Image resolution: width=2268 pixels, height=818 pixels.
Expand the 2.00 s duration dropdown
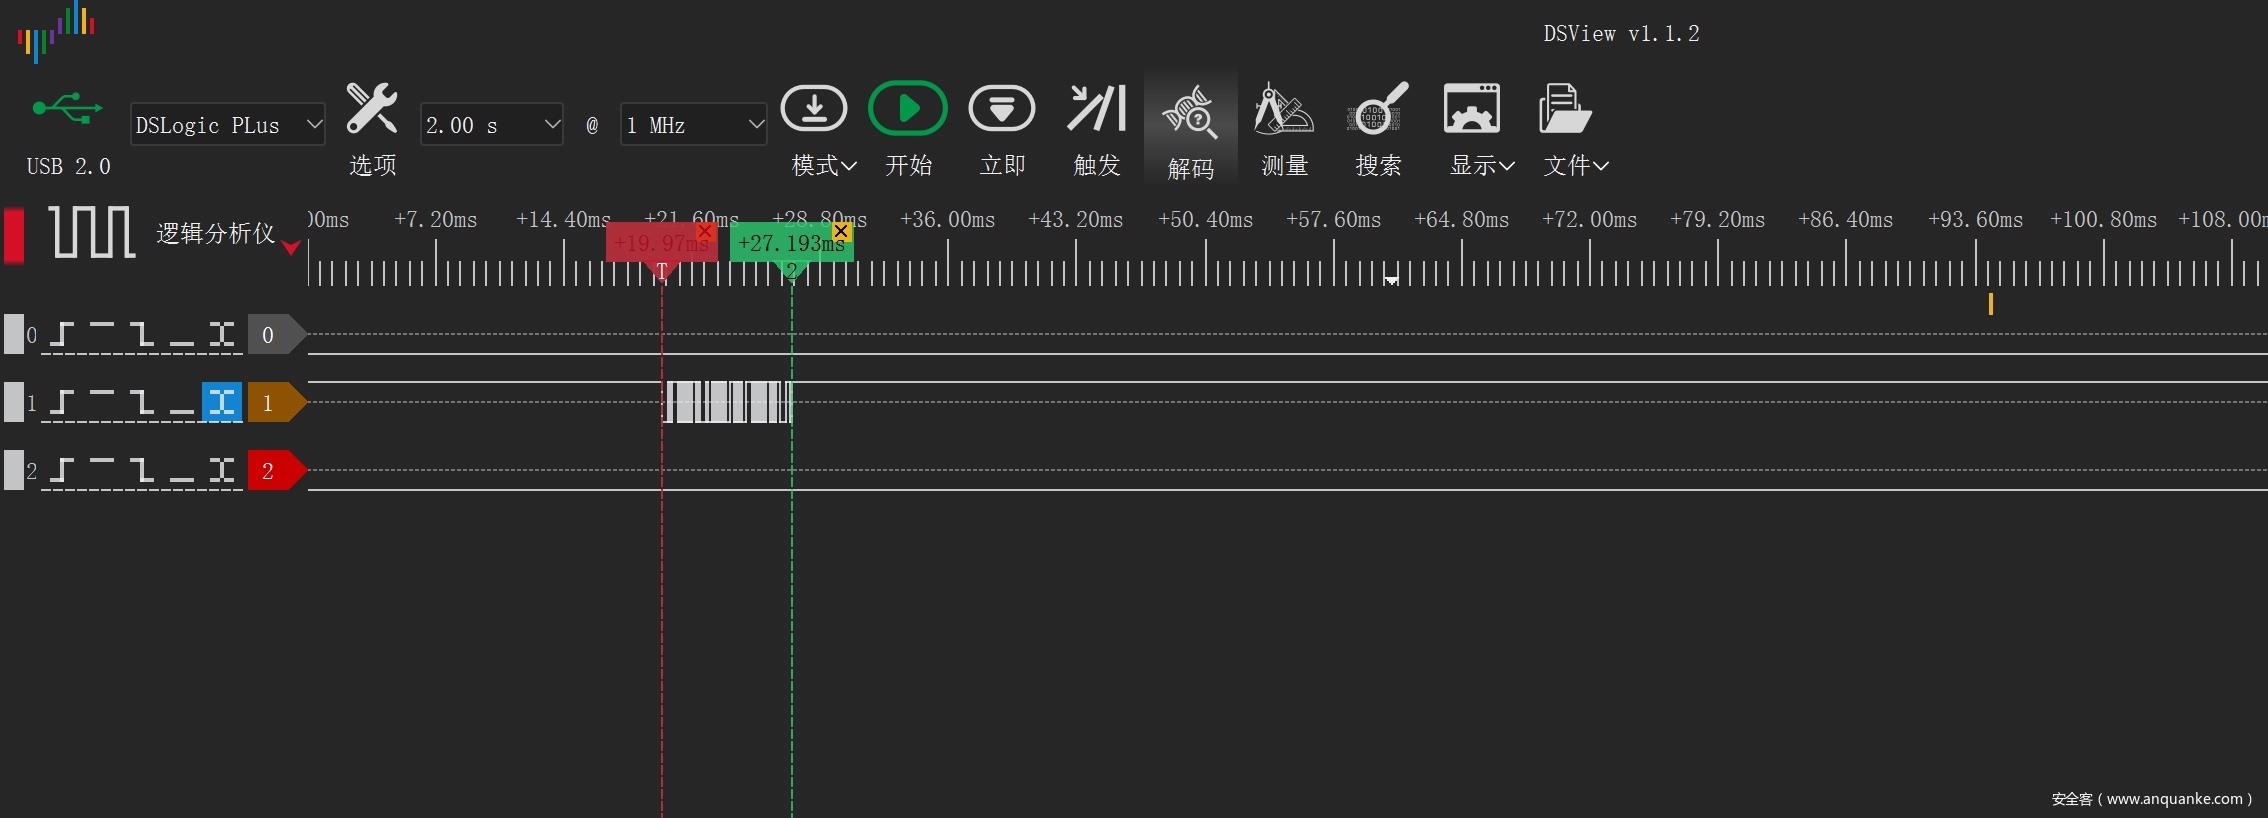tap(551, 124)
